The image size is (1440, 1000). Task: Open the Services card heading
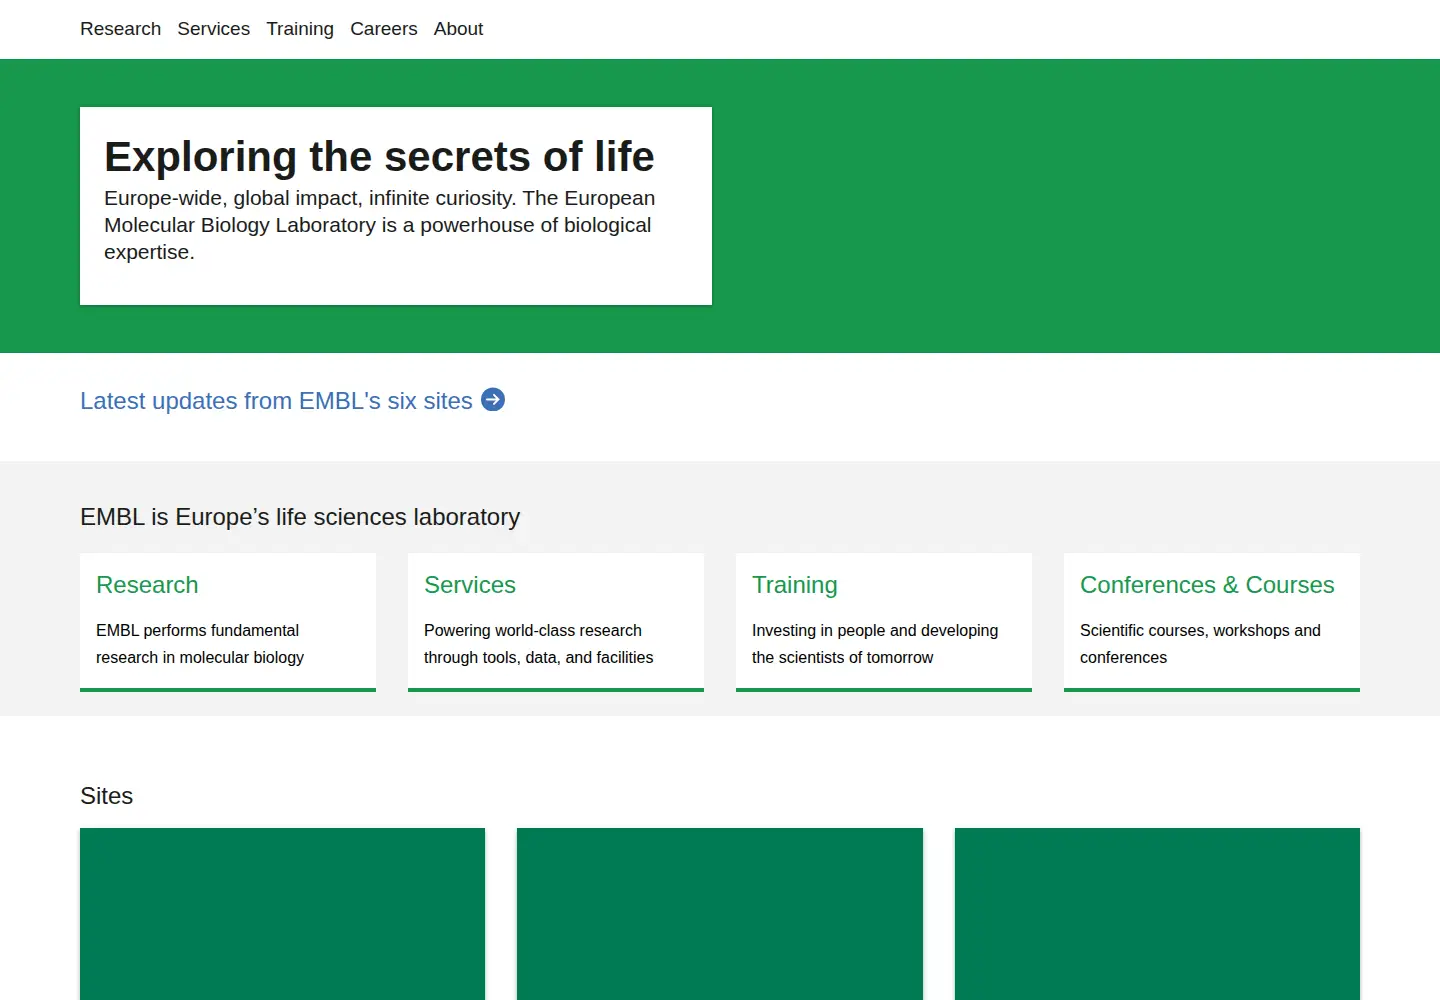pyautogui.click(x=470, y=585)
